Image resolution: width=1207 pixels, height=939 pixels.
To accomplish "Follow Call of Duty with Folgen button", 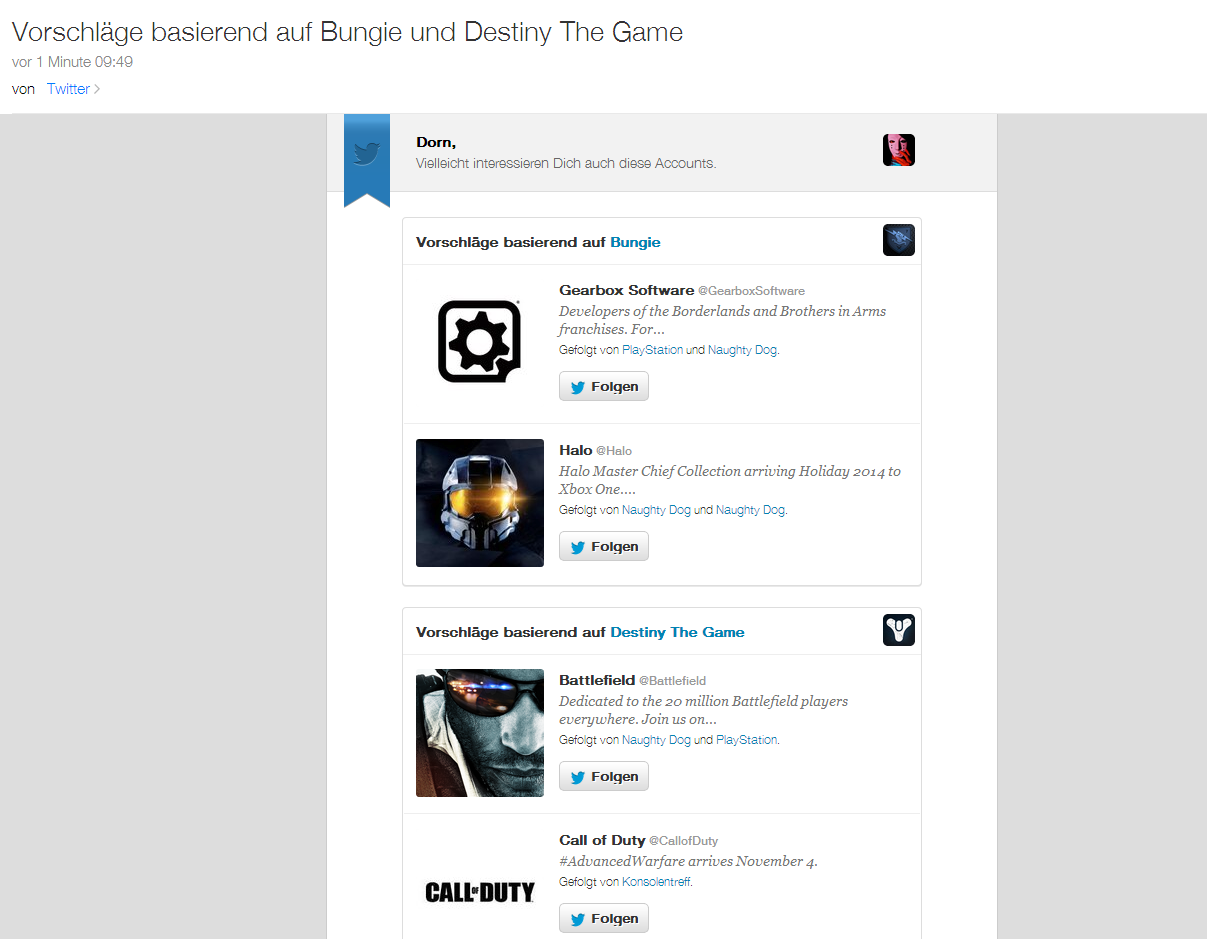I will [604, 918].
